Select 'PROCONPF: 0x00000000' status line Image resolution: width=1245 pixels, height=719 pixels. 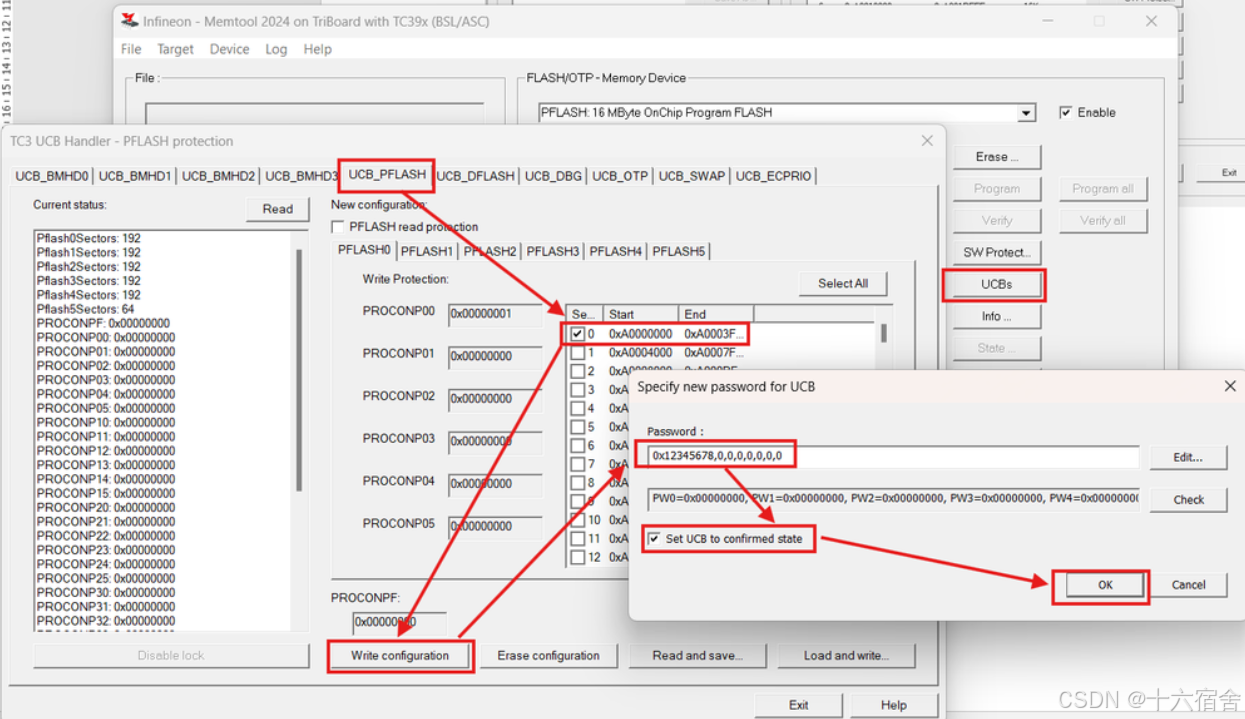tap(103, 324)
